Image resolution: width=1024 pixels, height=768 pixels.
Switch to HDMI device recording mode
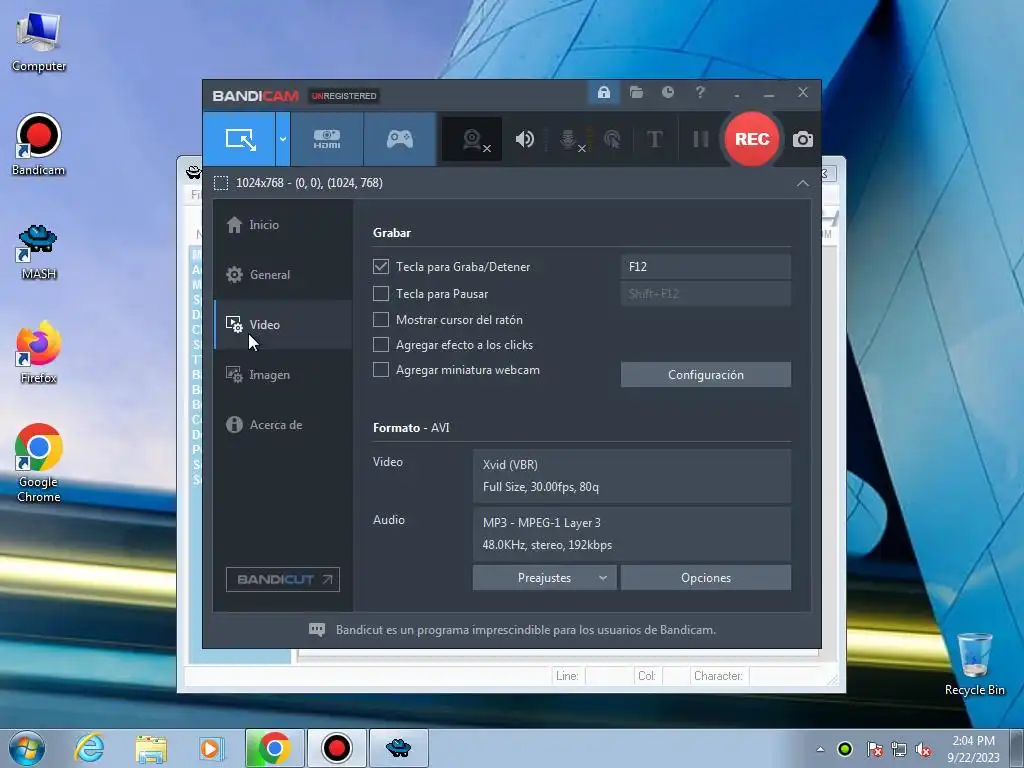327,139
